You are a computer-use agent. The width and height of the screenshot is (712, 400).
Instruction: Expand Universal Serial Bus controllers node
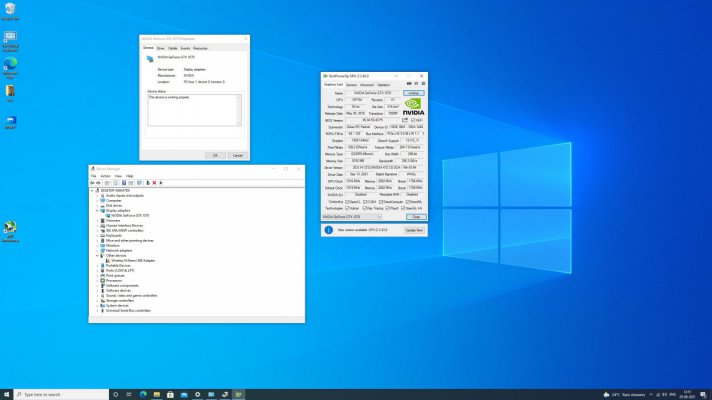coord(97,311)
